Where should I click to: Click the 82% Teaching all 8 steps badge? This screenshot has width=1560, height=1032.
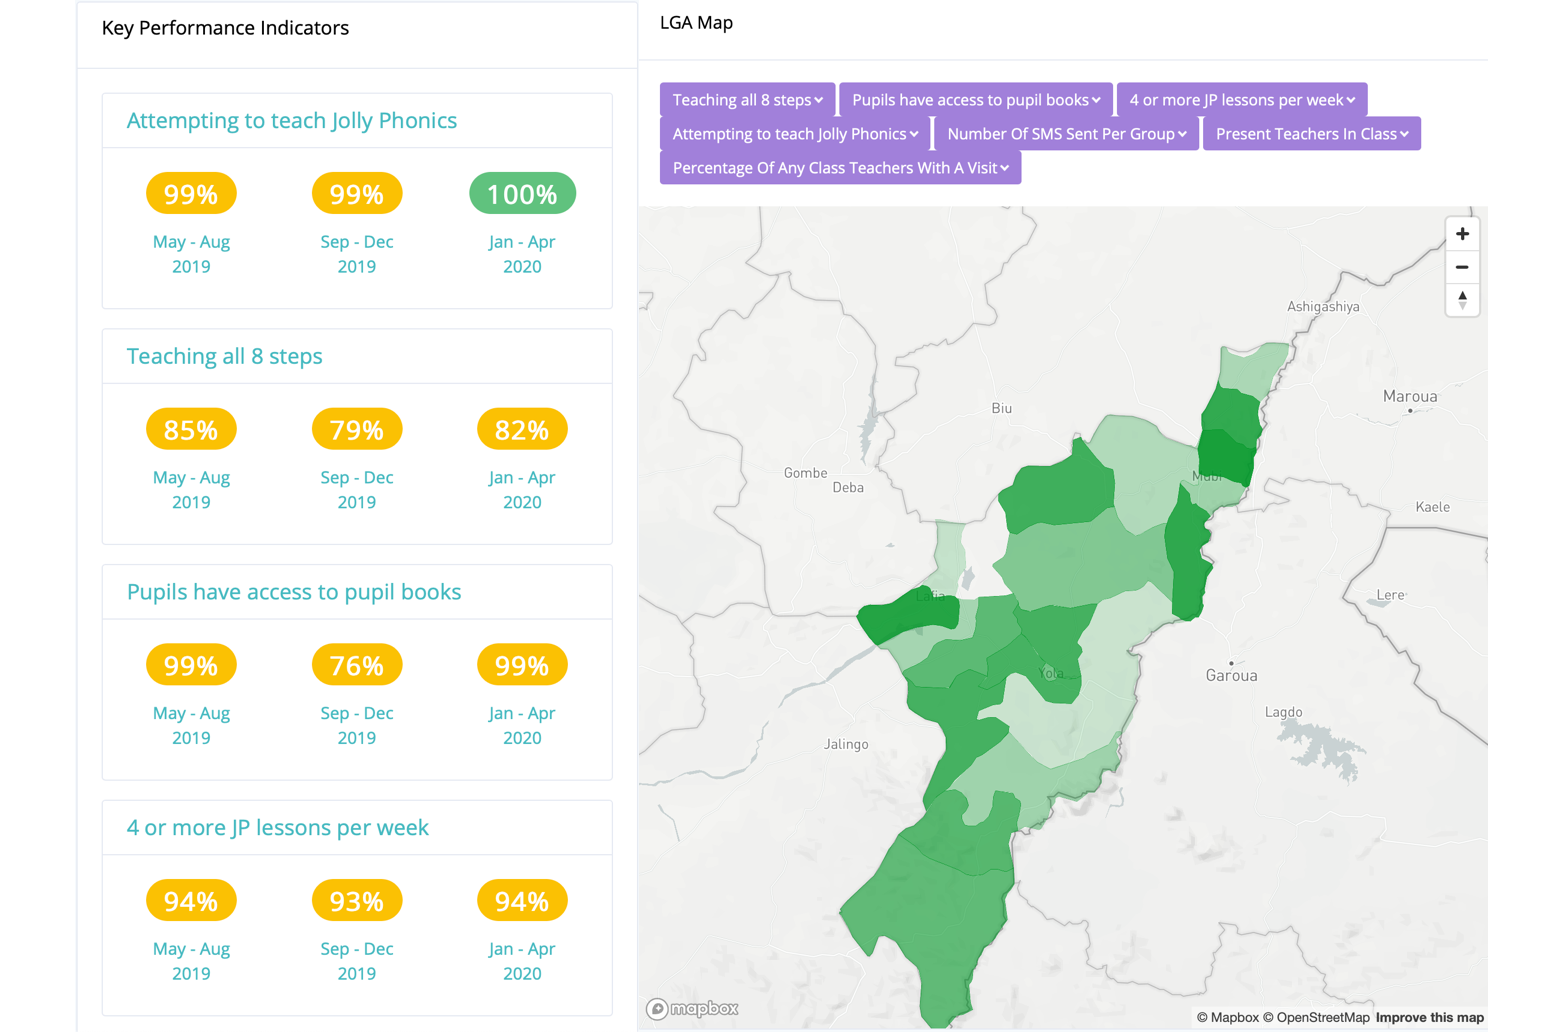click(522, 429)
